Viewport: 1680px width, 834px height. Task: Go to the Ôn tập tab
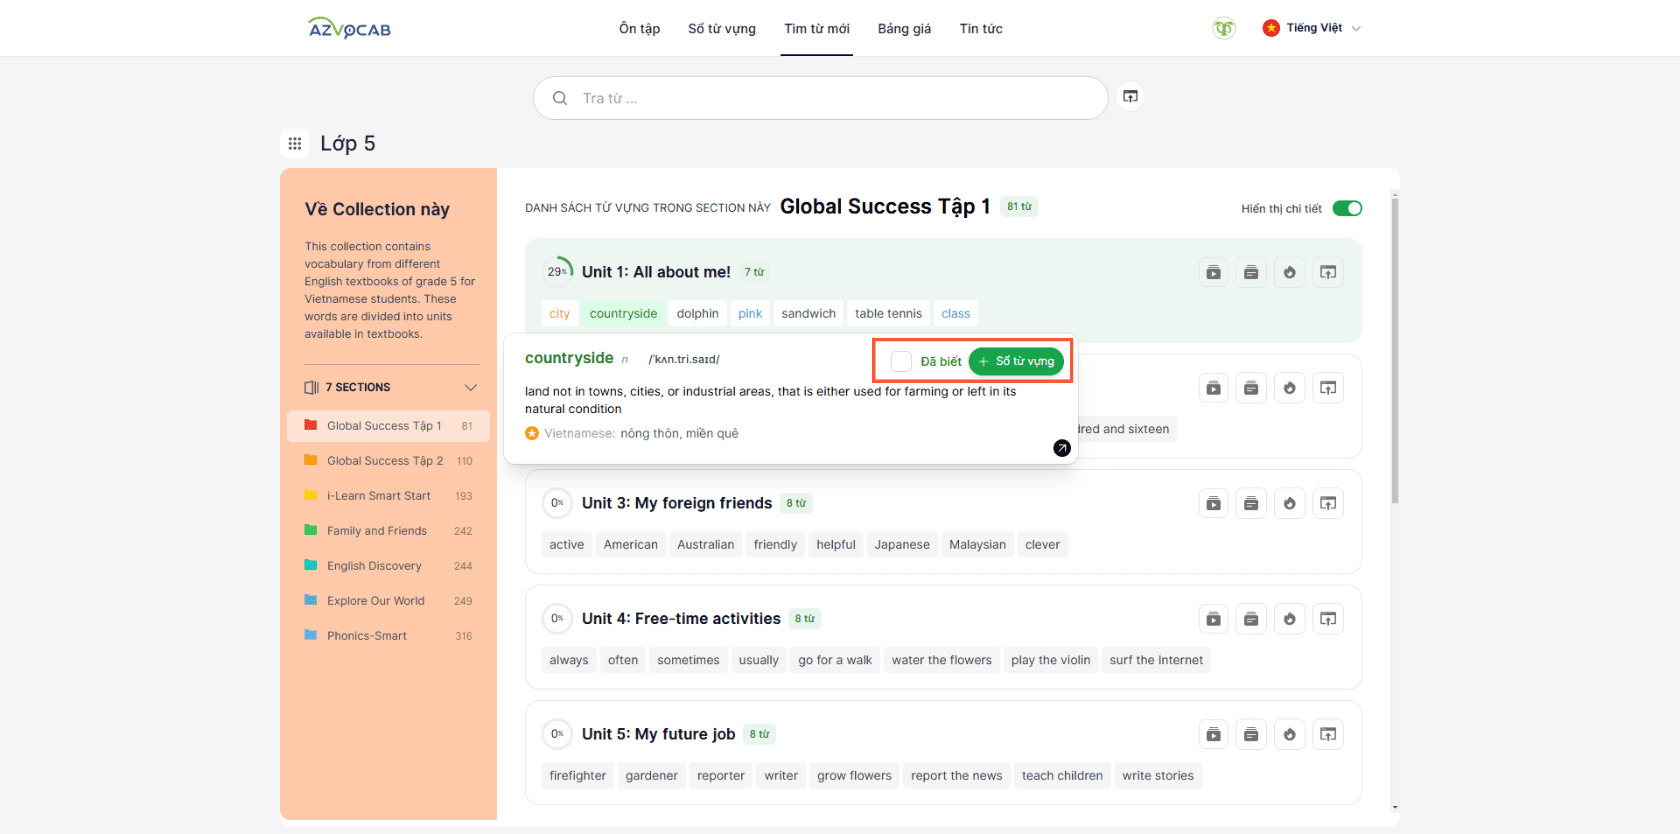(x=639, y=28)
